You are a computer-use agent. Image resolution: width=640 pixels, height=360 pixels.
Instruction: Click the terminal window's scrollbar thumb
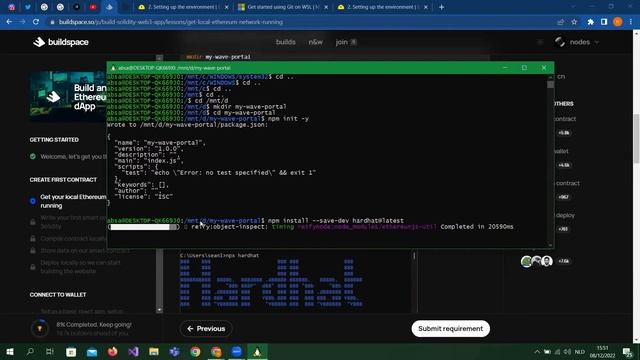pos(550,84)
